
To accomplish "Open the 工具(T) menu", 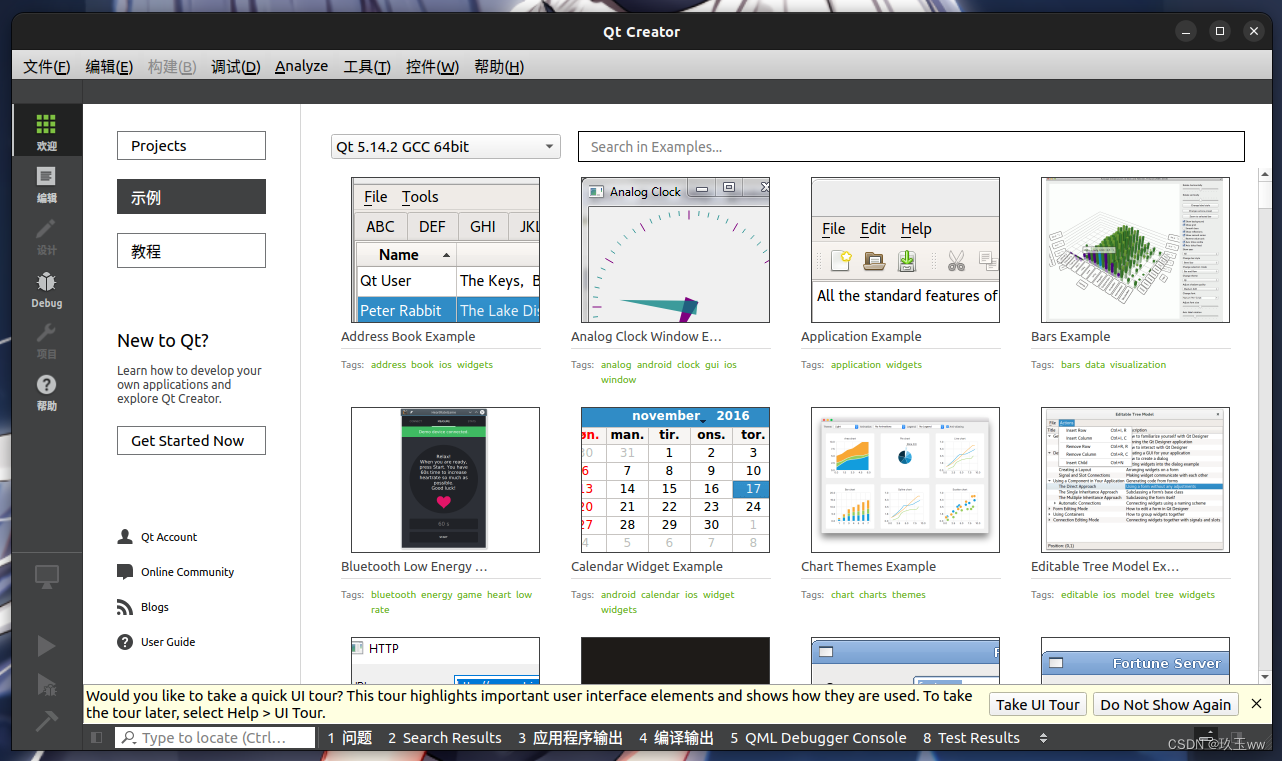I will point(367,66).
